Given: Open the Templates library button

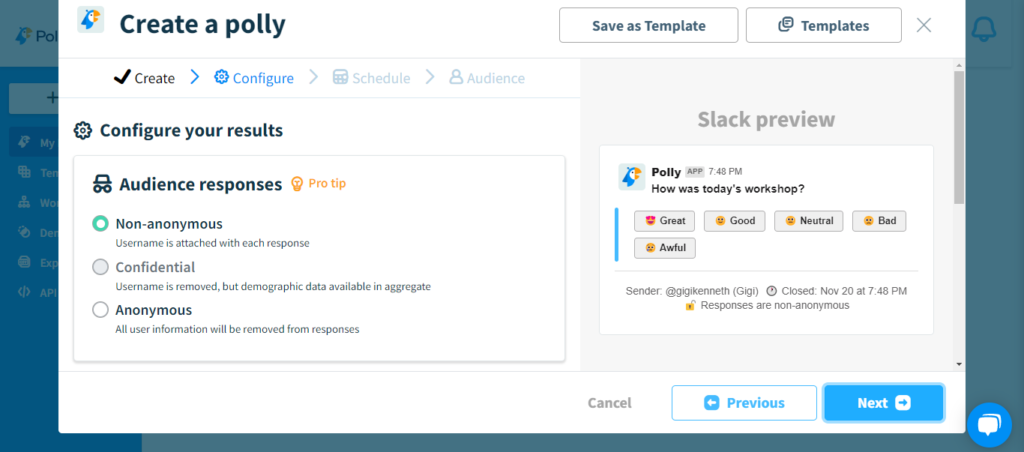Looking at the screenshot, I should [x=824, y=25].
